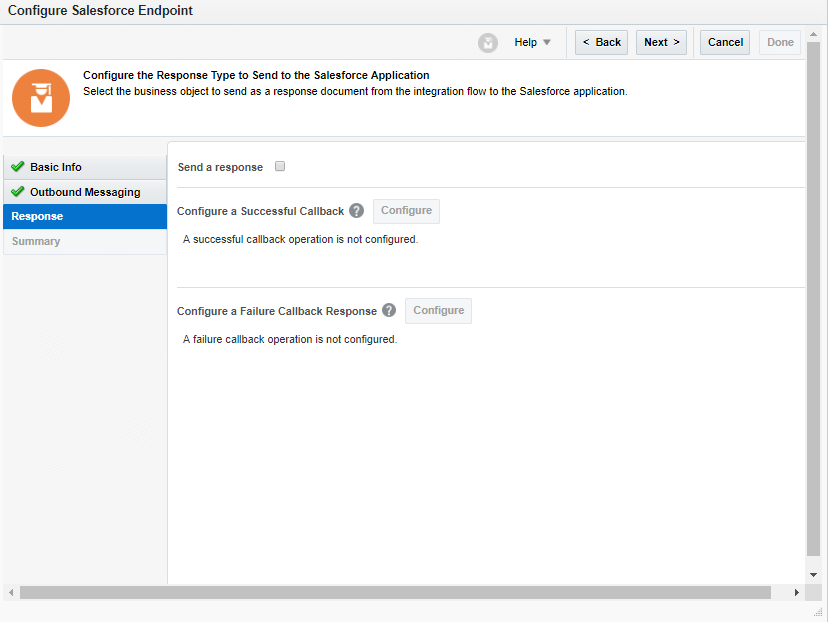Click 'A successful callback operation is not configured.' text
The image size is (828, 622).
[300, 239]
